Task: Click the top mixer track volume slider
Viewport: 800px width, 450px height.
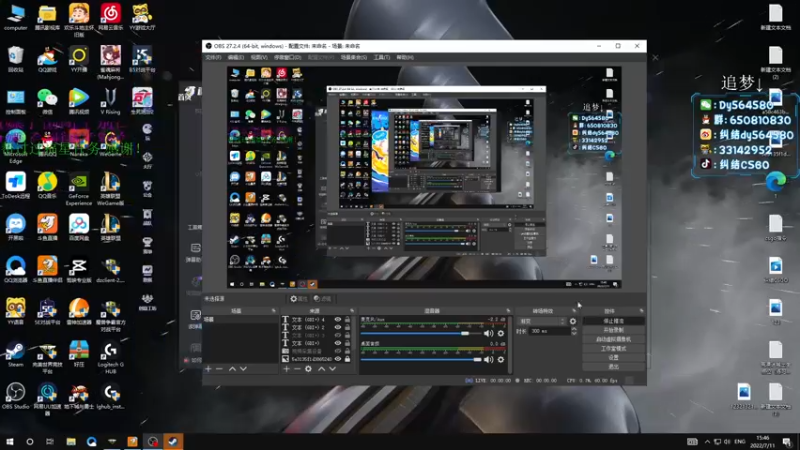Action: click(x=421, y=333)
